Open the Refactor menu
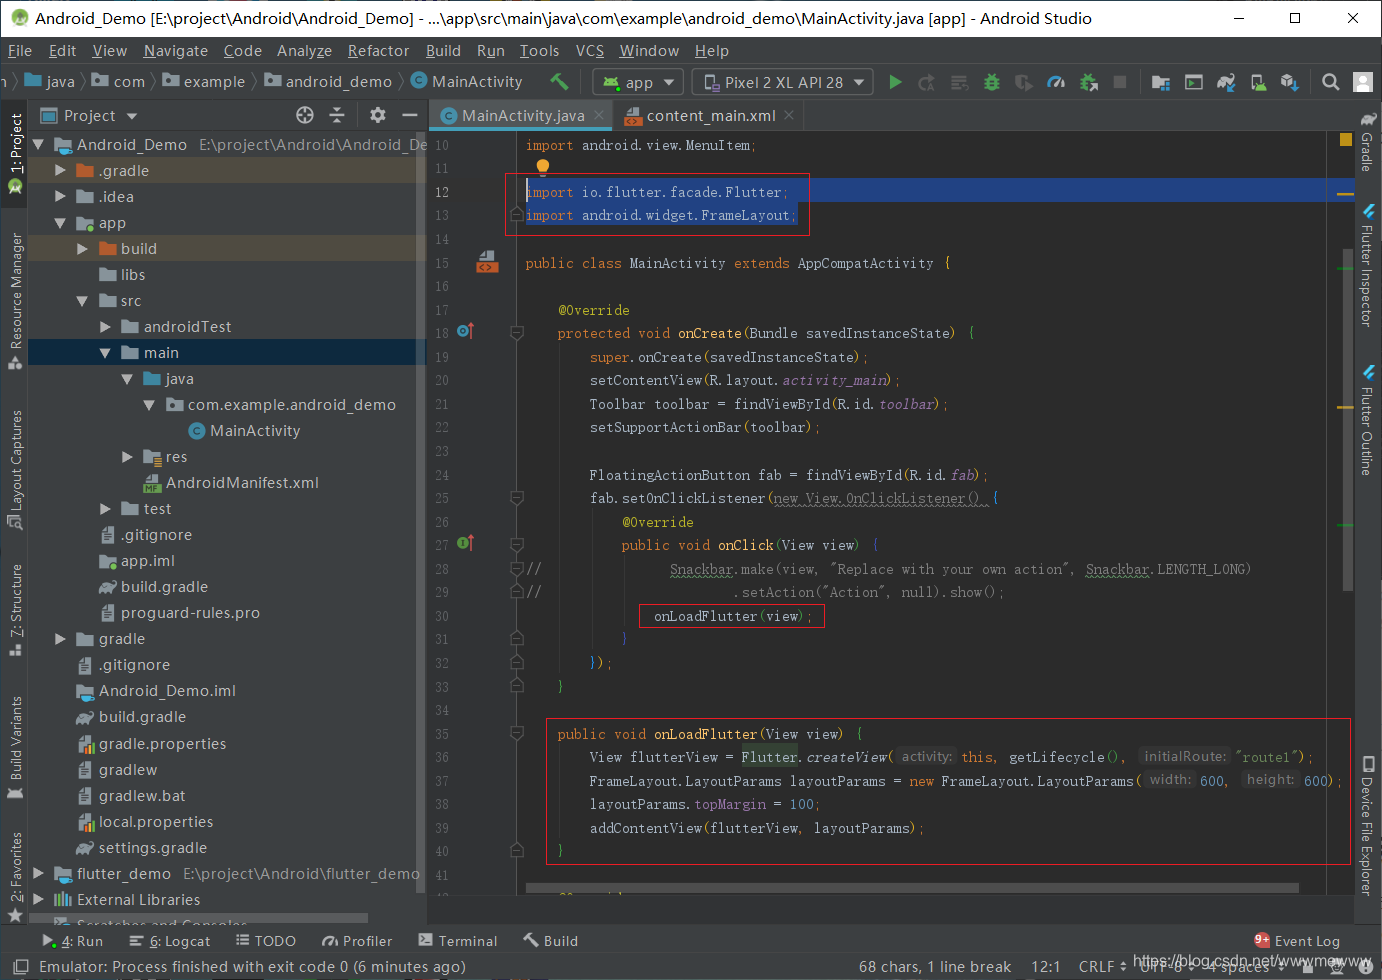The height and width of the screenshot is (980, 1382). (x=378, y=51)
